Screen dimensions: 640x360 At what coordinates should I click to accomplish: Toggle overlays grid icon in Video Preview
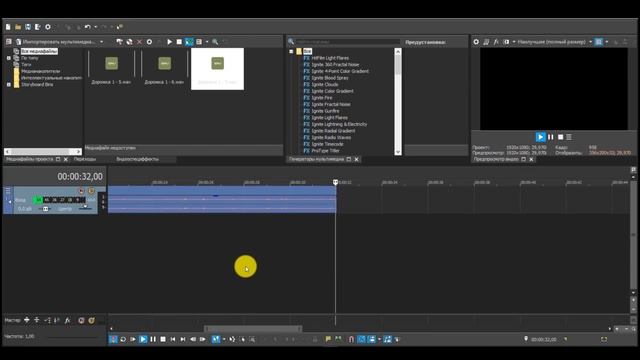(x=598, y=42)
